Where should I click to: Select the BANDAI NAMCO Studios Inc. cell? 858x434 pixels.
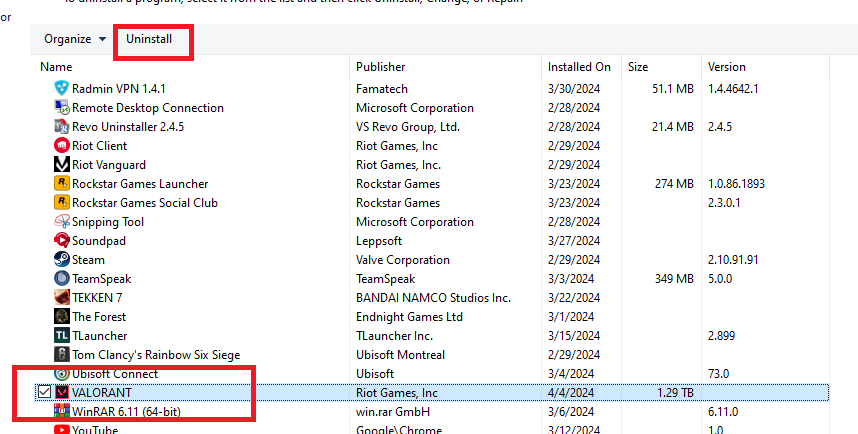pos(433,298)
